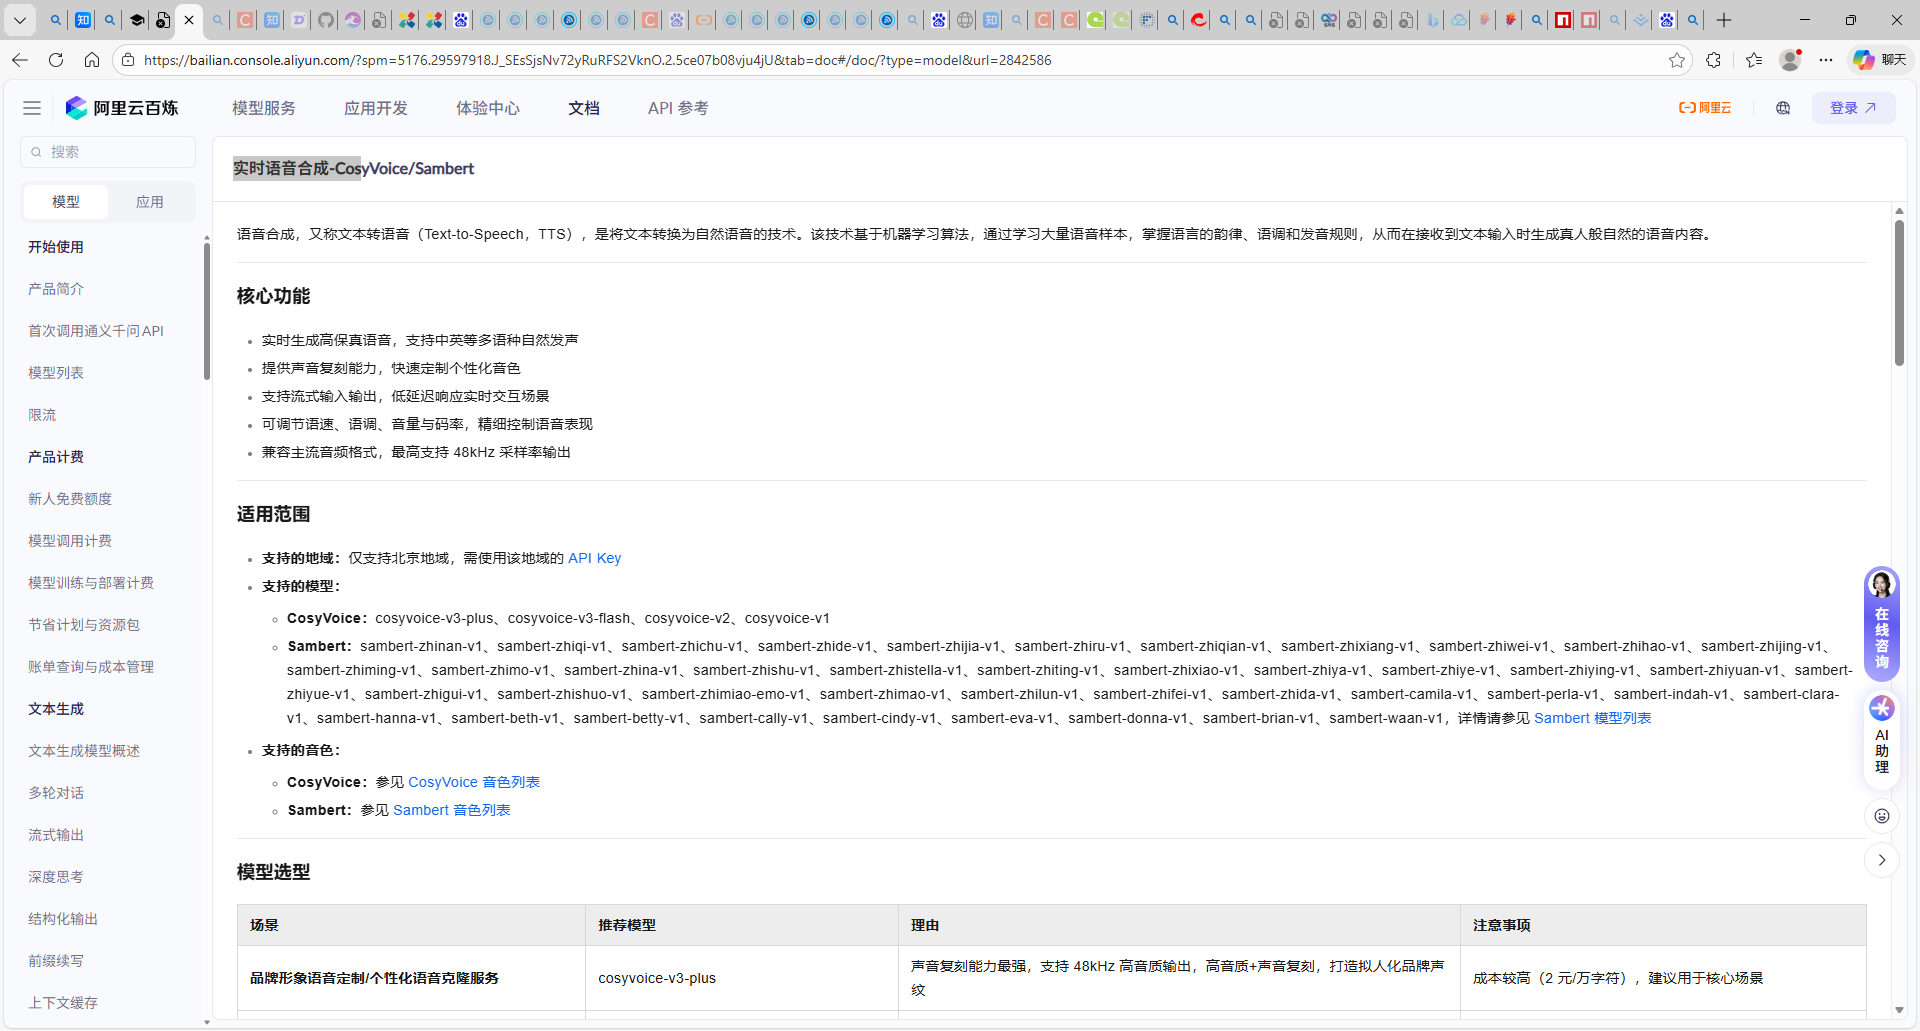
Task: Open 上下文缓存 in the sidebar
Action: pyautogui.click(x=63, y=1003)
